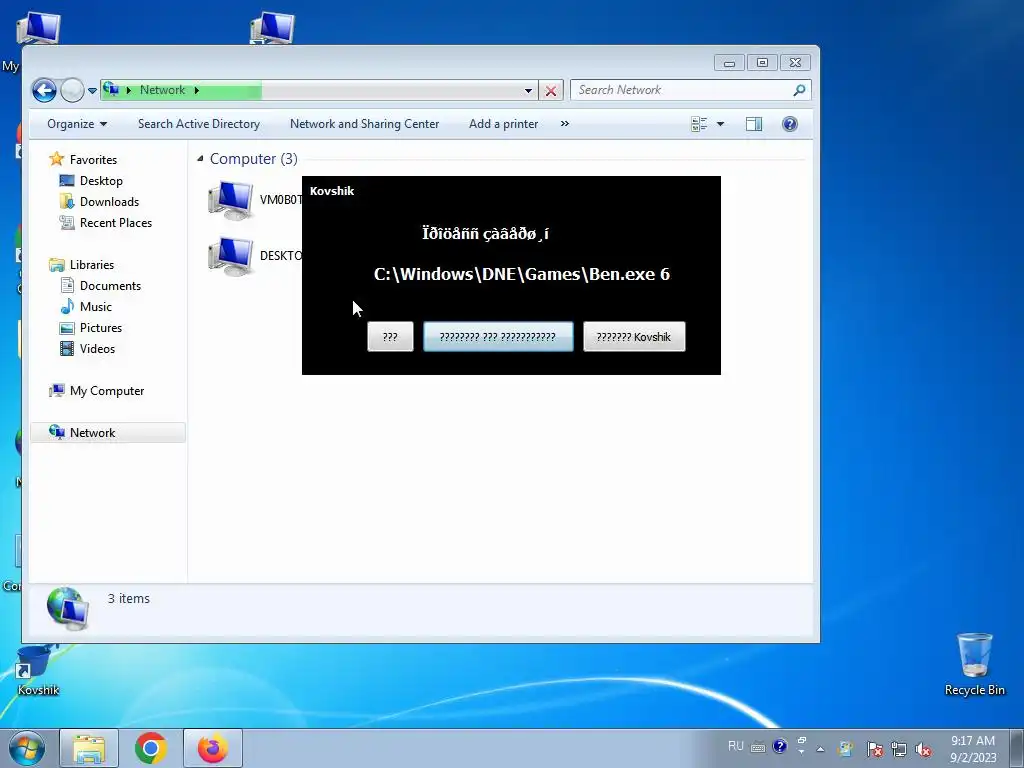Click the keyboard icon in tray
Screen dimensions: 1024x768
[758, 747]
